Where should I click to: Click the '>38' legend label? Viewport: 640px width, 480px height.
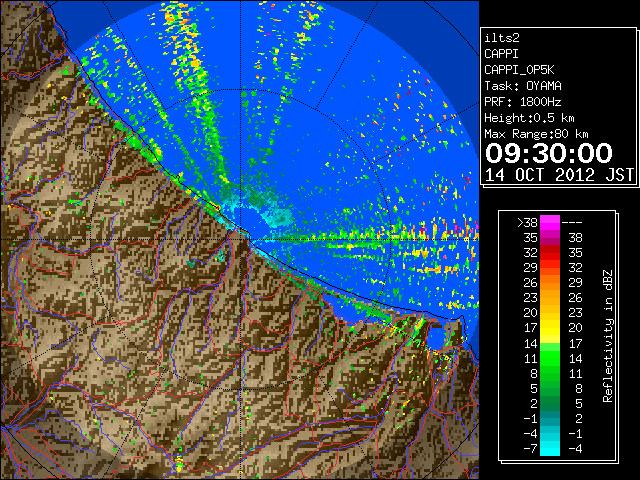point(527,223)
